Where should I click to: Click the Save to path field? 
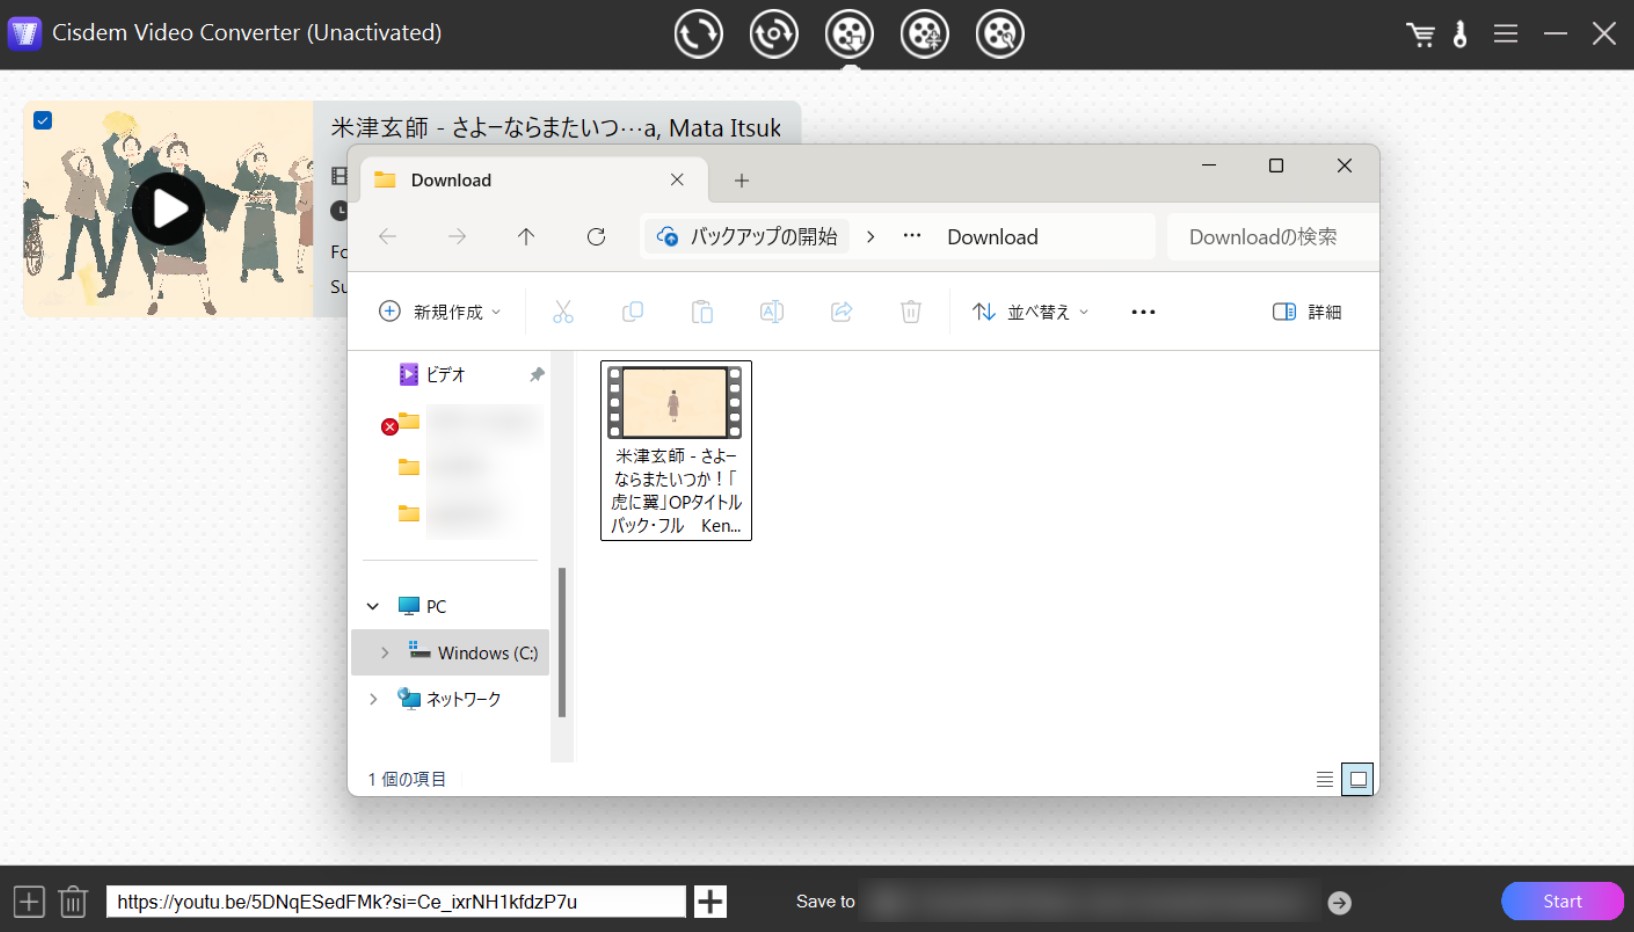(1090, 901)
